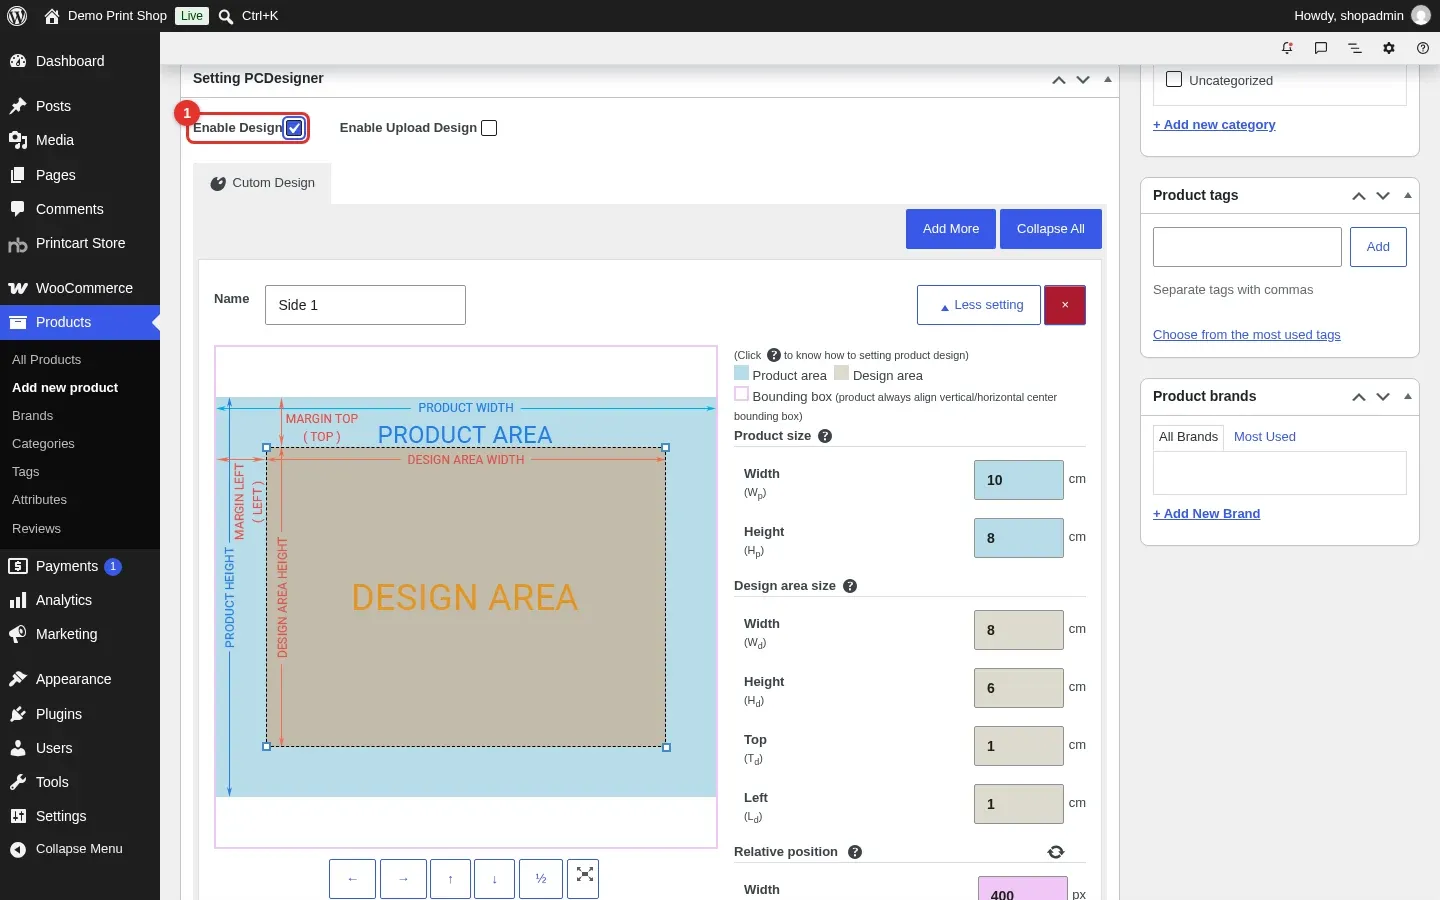Delete Side 1 with red × button
This screenshot has width=1440, height=900.
point(1065,305)
